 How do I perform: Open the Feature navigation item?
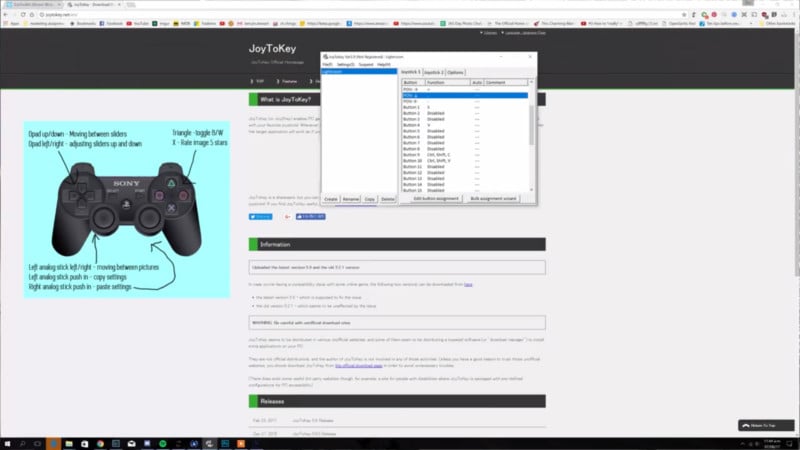(287, 81)
